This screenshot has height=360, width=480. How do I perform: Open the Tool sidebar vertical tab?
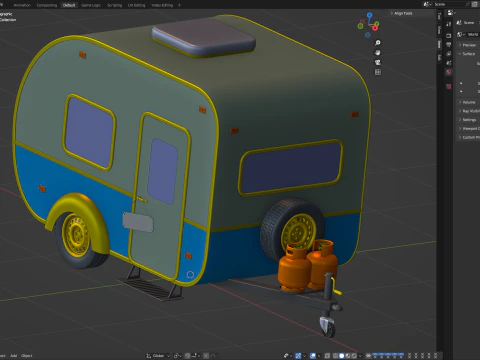pos(439,16)
